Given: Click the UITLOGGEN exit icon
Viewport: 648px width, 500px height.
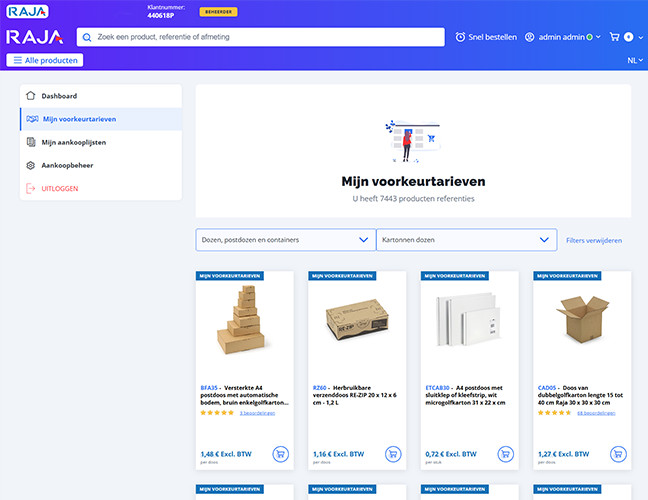Looking at the screenshot, I should coord(31,188).
